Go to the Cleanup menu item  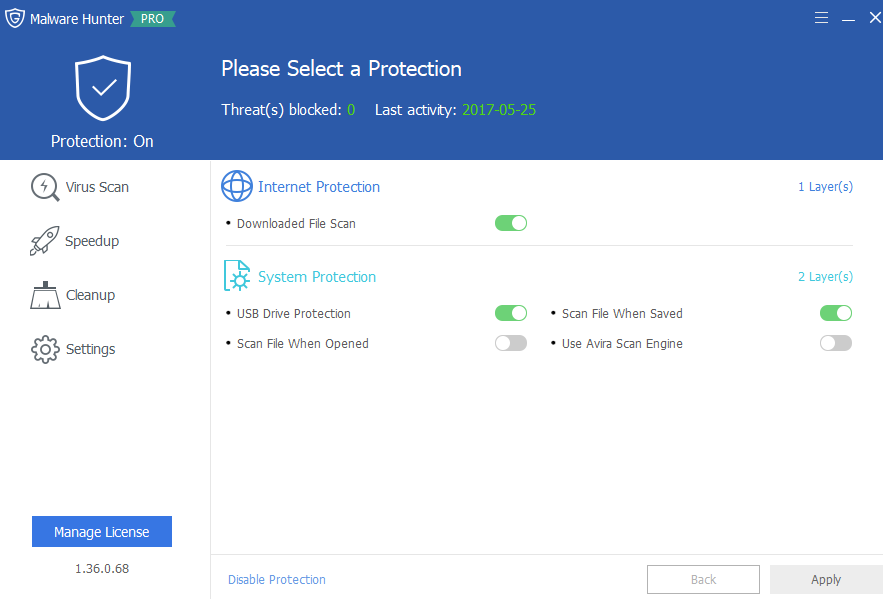(x=90, y=295)
